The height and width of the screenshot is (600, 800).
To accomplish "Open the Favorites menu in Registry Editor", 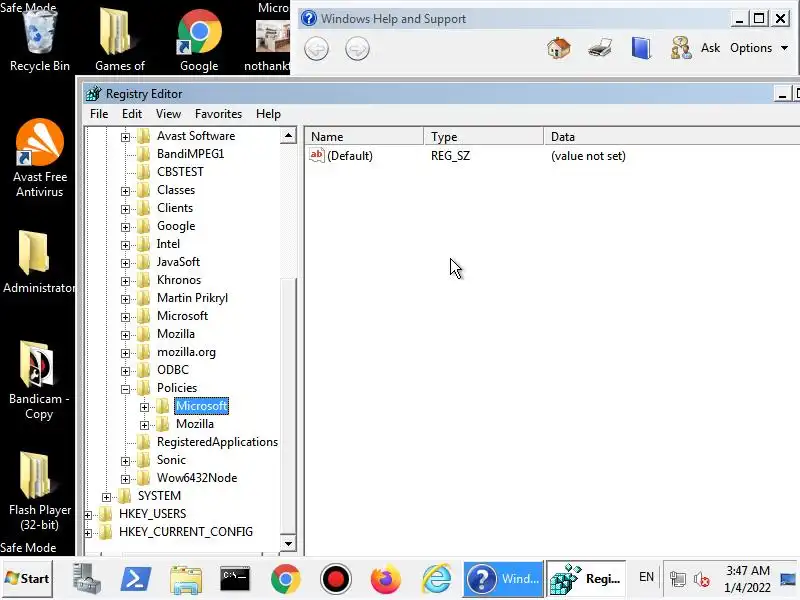I will click(218, 114).
